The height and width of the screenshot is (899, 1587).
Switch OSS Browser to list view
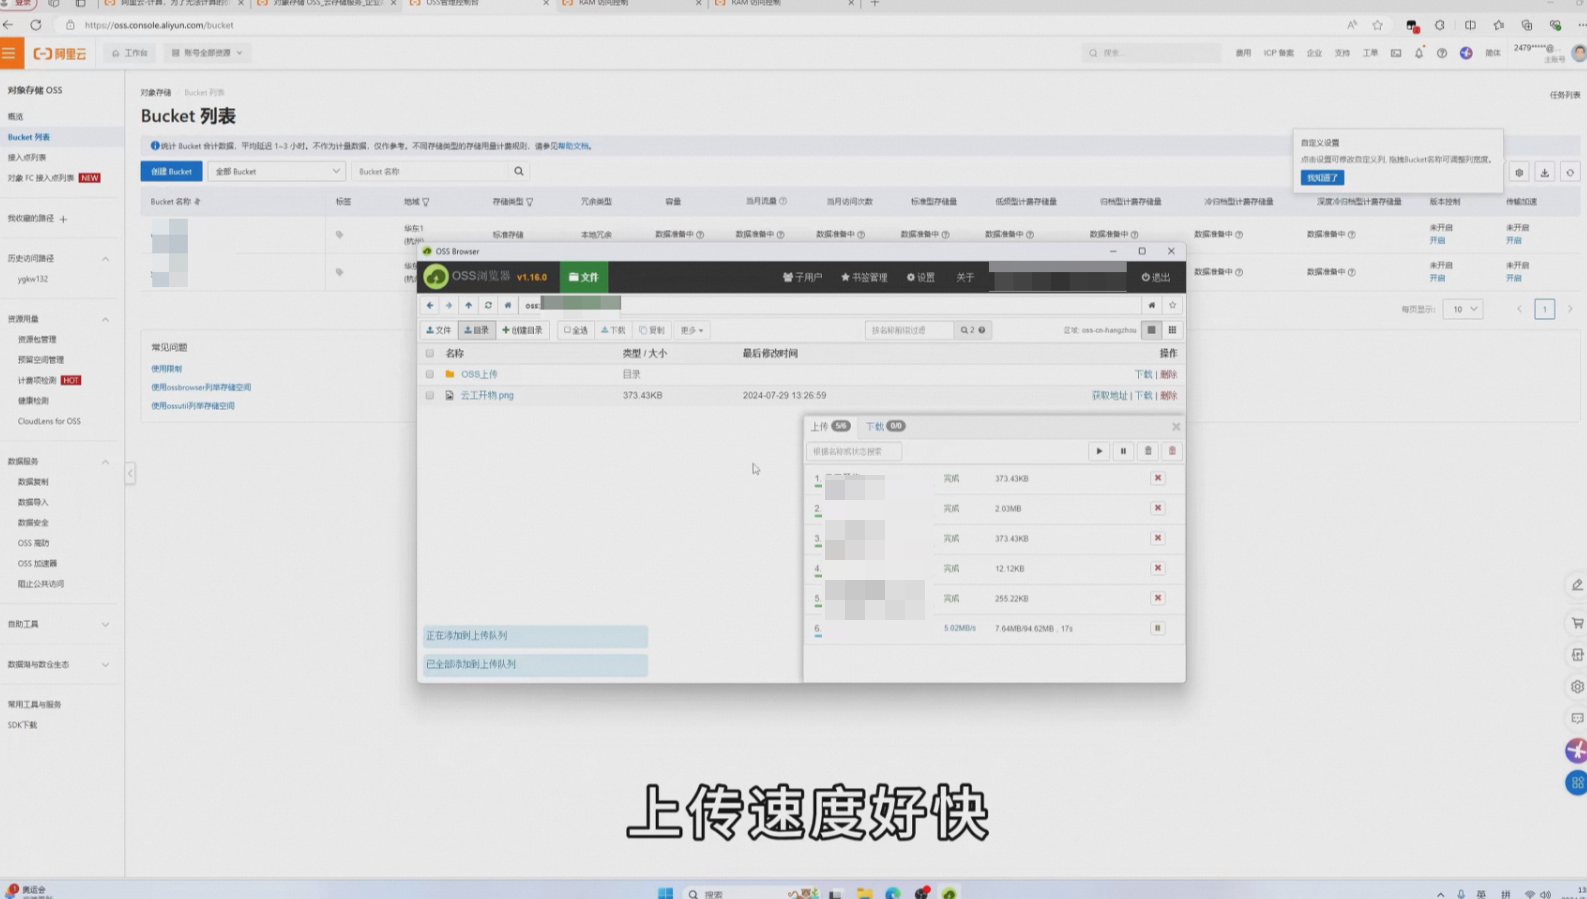click(x=1152, y=330)
